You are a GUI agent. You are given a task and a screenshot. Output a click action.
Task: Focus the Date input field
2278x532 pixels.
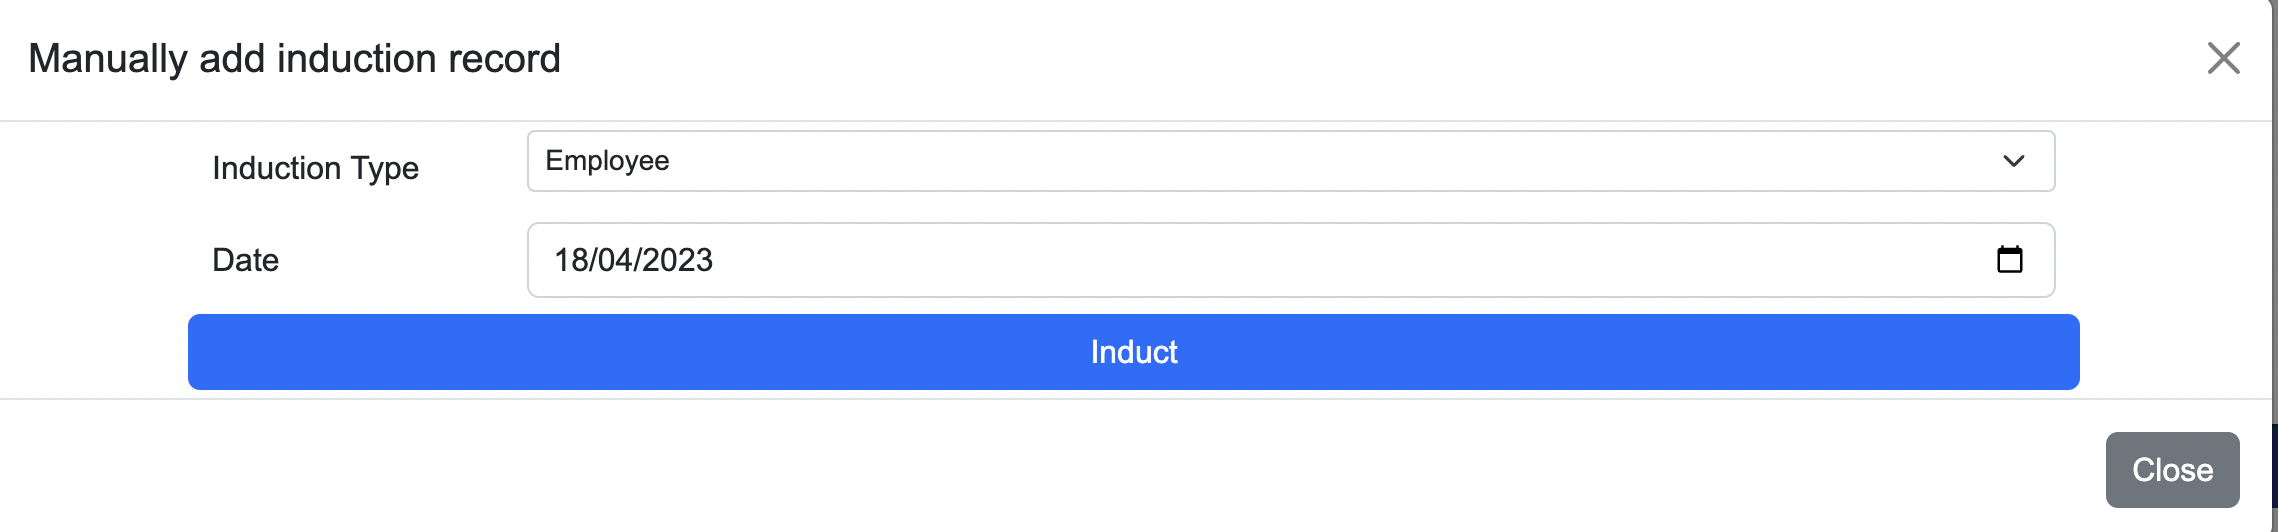pos(1291,260)
